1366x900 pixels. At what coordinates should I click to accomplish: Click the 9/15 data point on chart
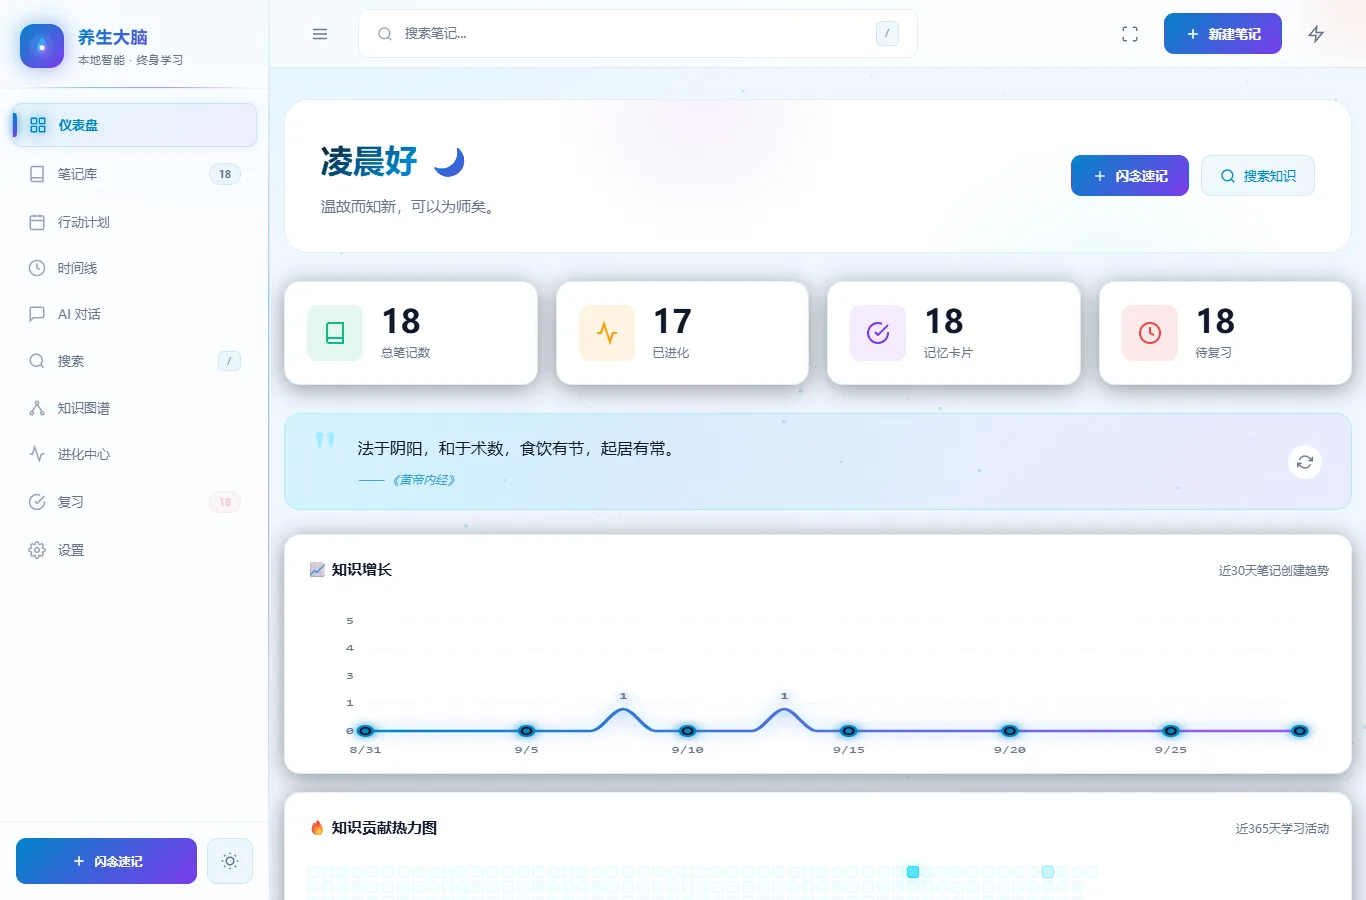tap(849, 731)
